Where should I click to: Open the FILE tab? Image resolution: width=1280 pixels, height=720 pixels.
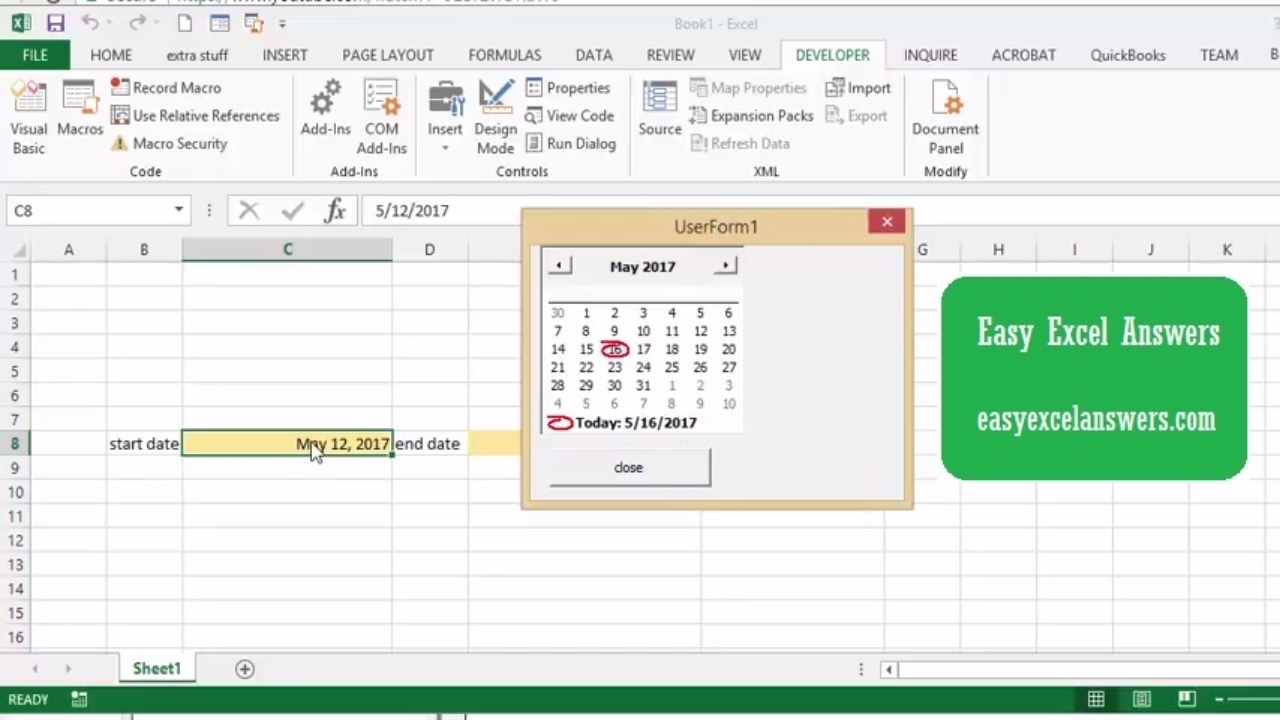[x=35, y=55]
